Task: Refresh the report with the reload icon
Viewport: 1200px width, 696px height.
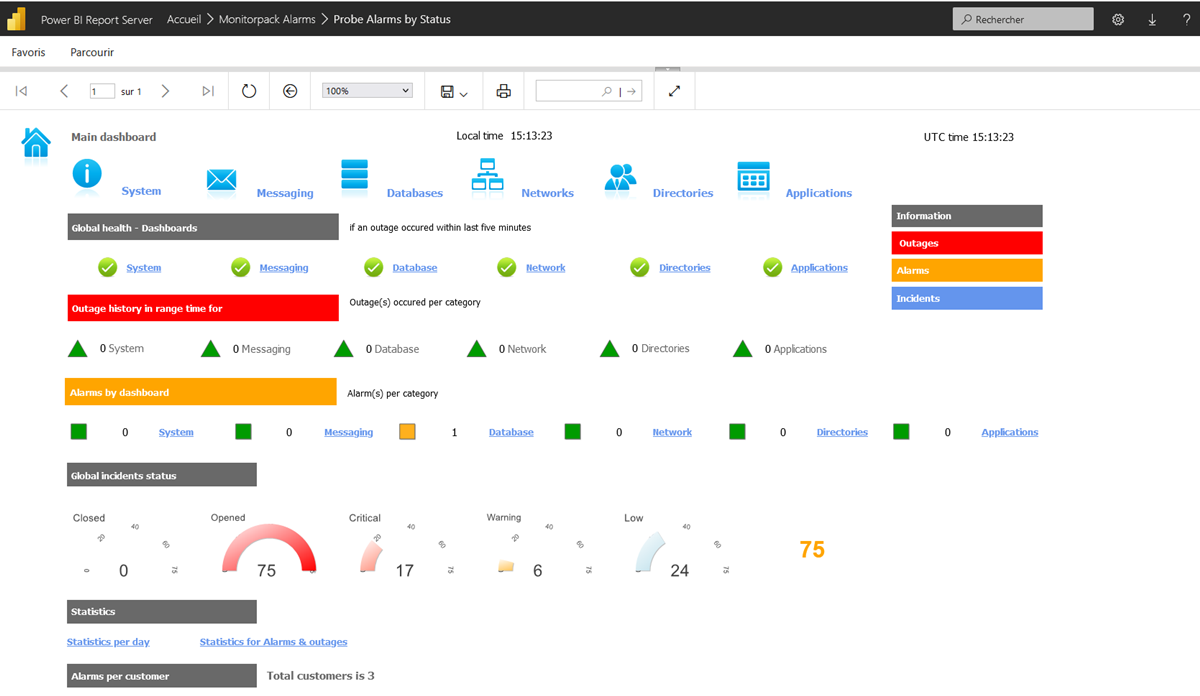Action: coord(249,91)
